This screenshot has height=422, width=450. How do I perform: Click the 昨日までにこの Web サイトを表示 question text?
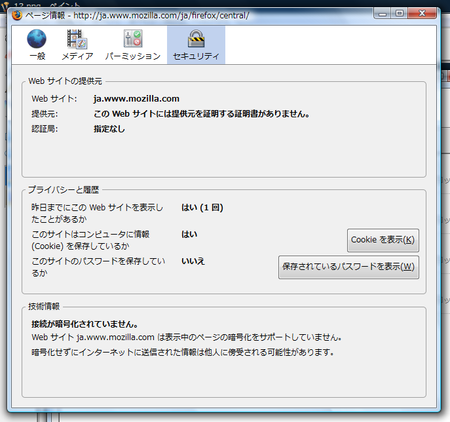tap(97, 213)
